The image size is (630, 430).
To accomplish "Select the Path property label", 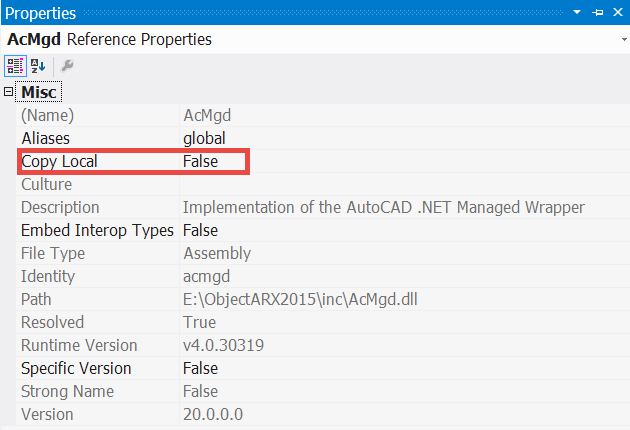I will click(36, 299).
